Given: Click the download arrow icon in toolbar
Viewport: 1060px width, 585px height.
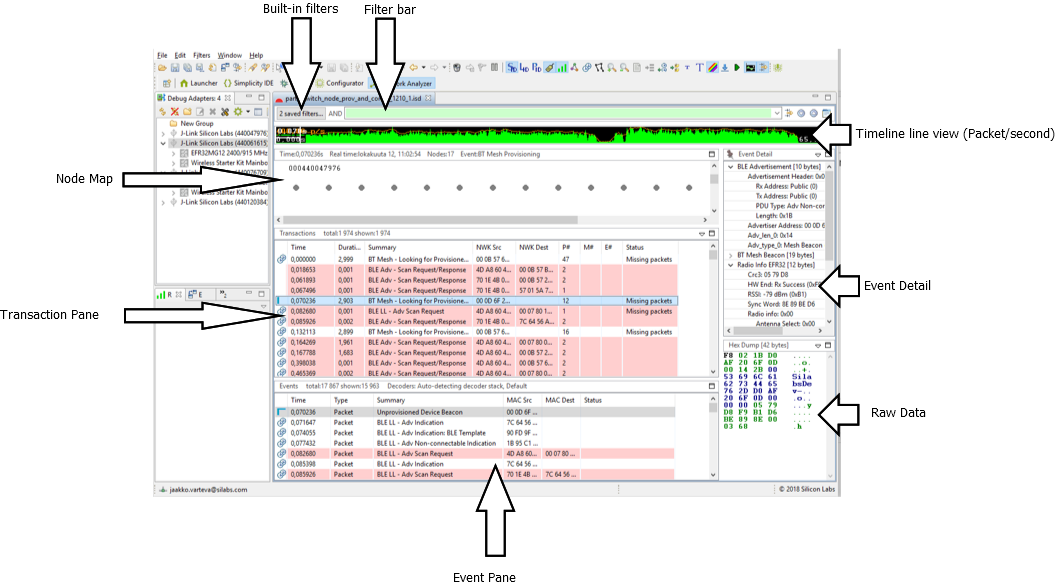Looking at the screenshot, I should point(725,68).
